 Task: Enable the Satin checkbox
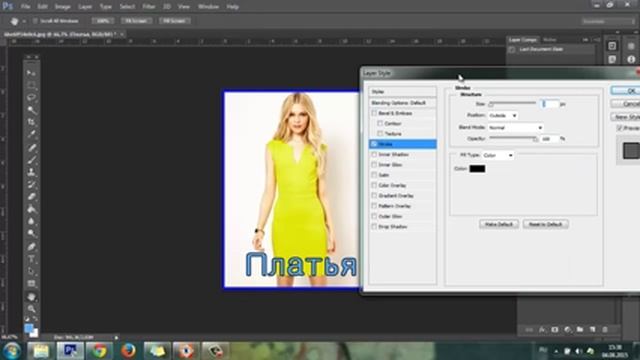click(374, 175)
